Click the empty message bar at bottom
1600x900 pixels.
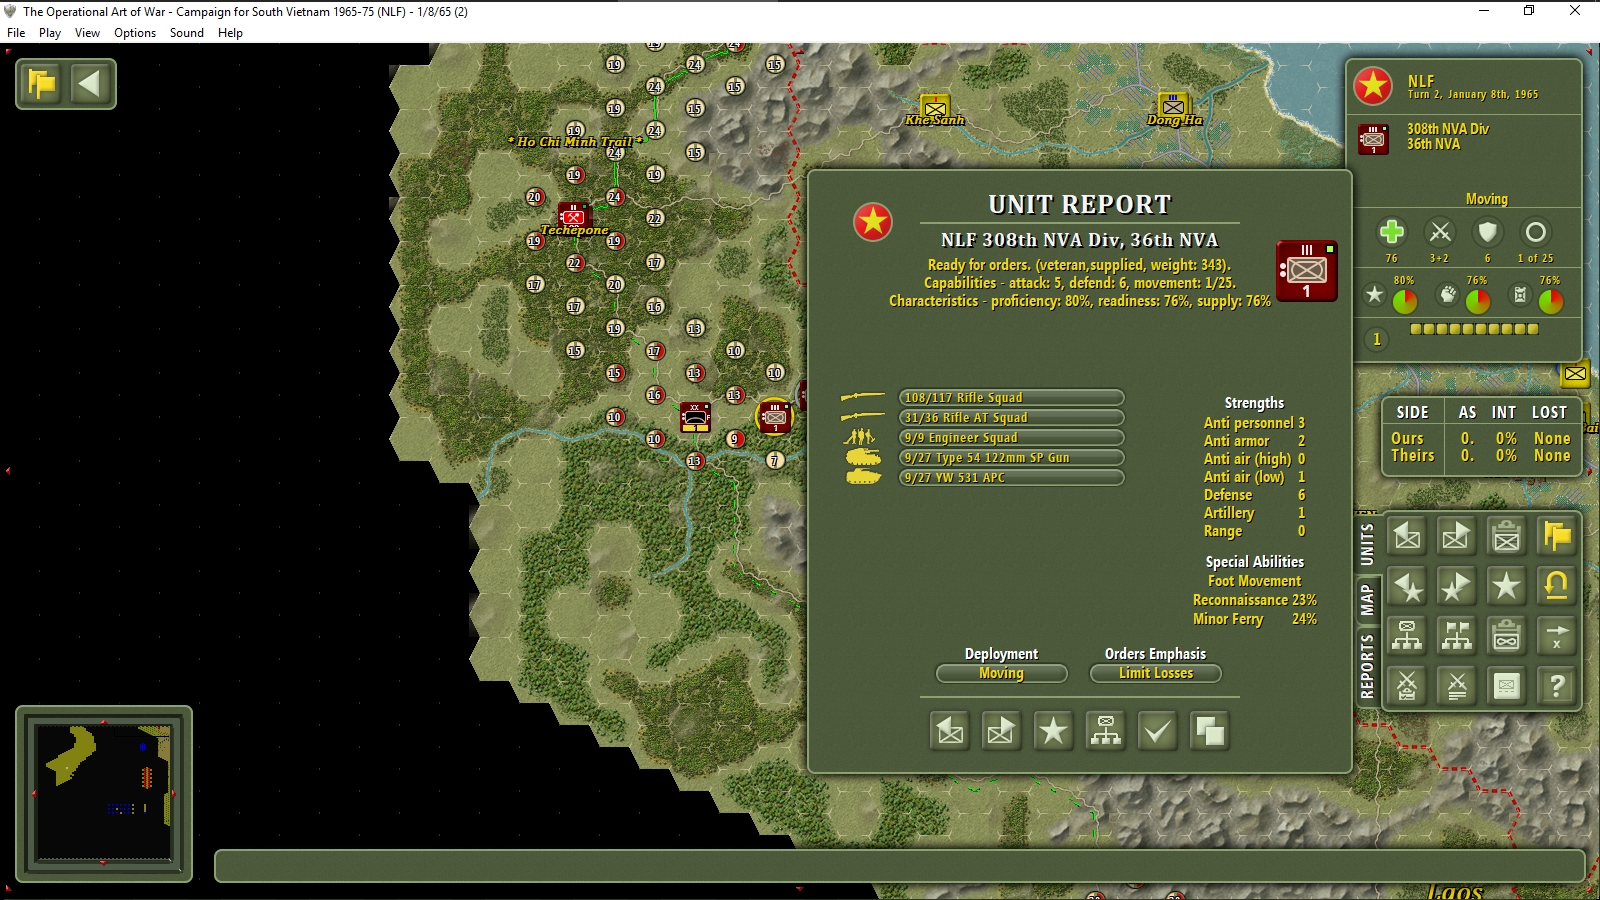(900, 866)
